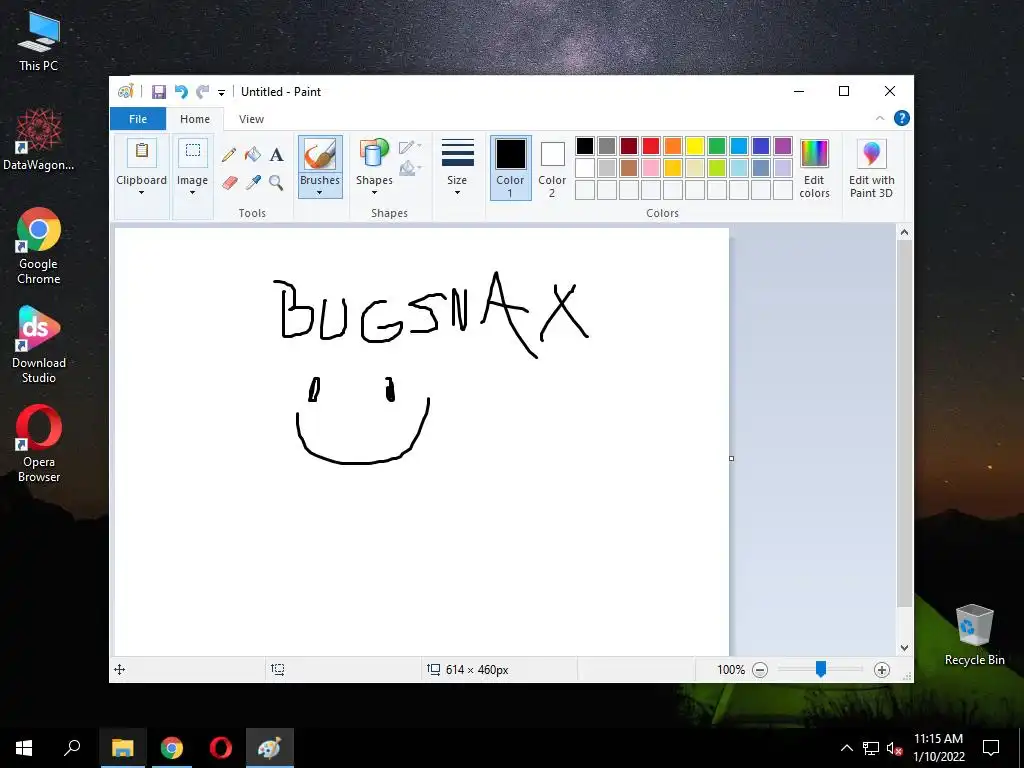Open the notification center icon
This screenshot has width=1024, height=768.
tap(991, 748)
